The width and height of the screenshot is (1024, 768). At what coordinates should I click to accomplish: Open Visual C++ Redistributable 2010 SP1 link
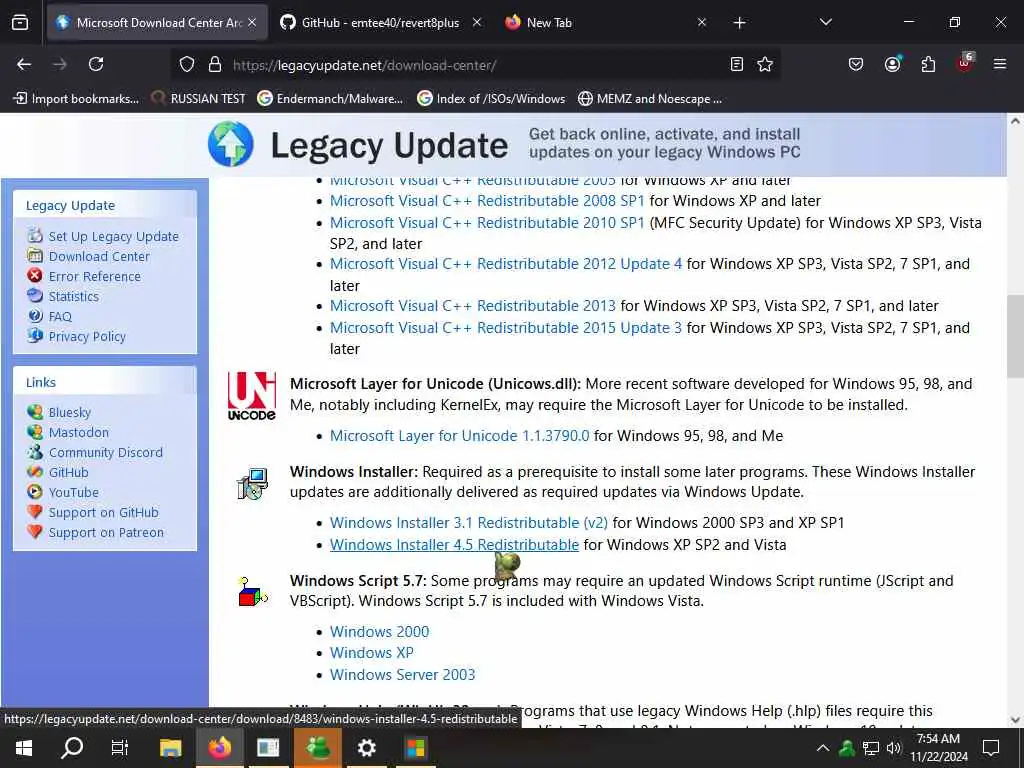487,223
